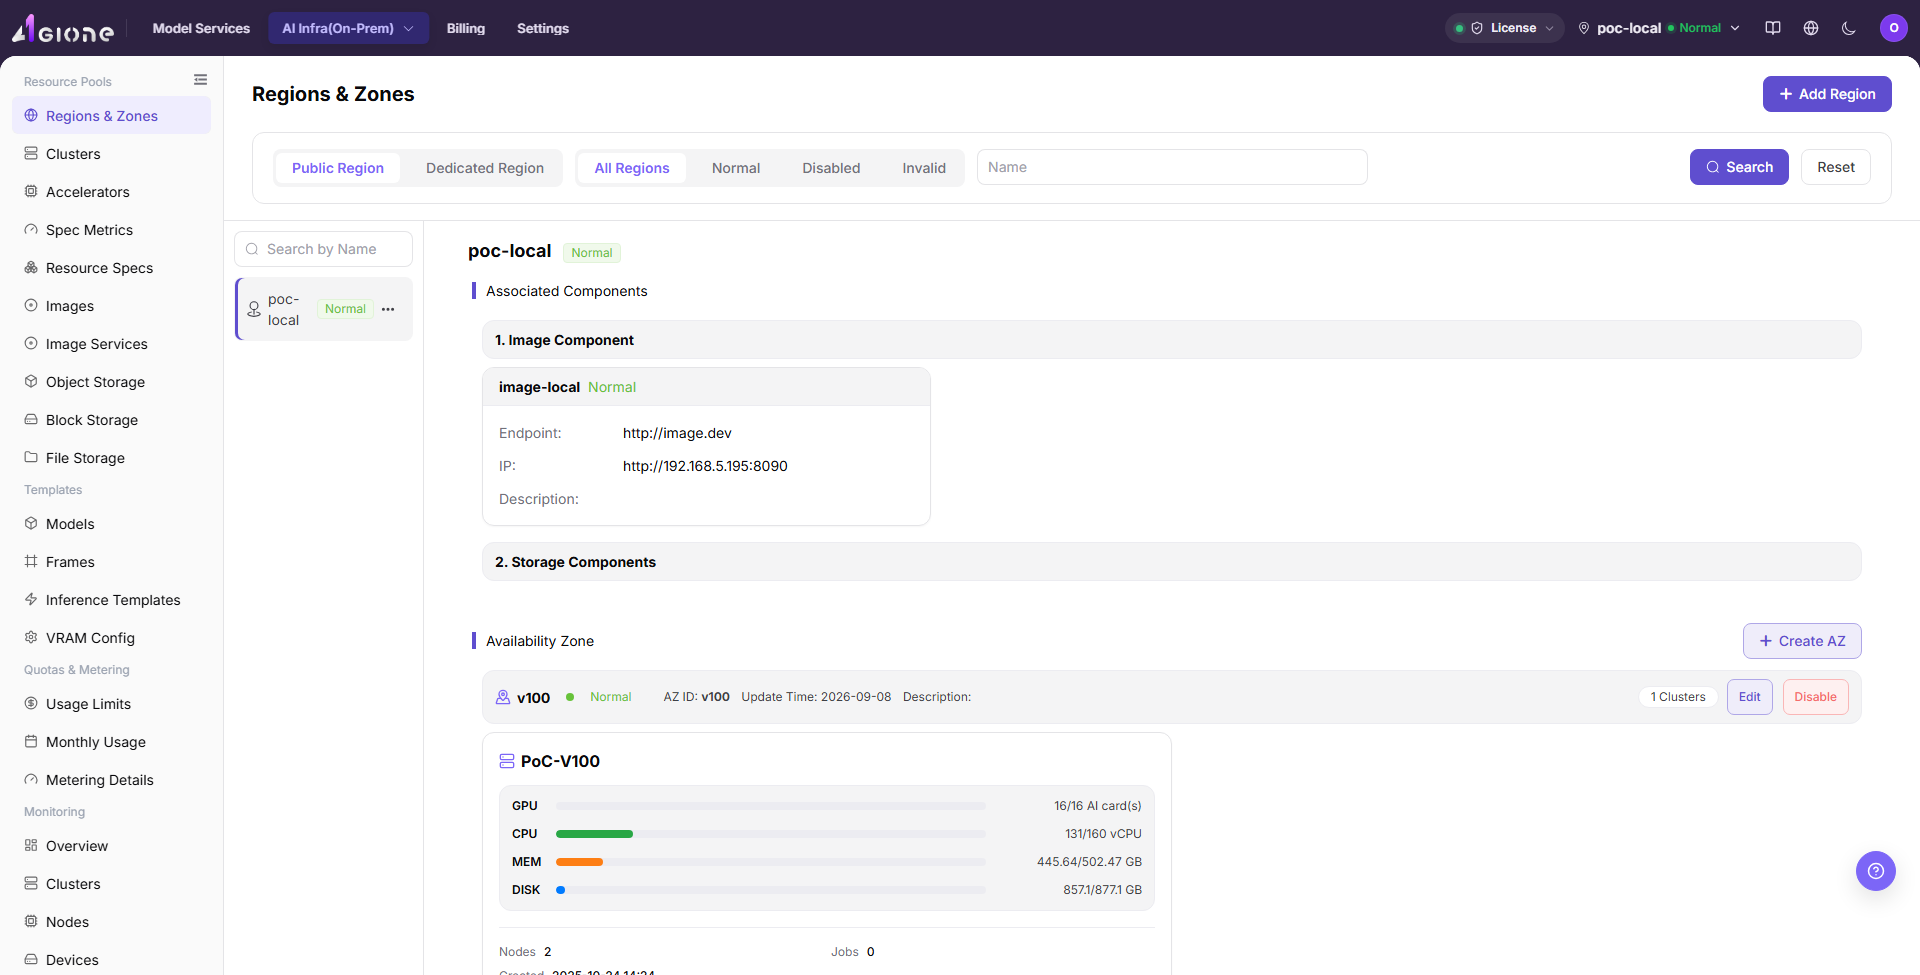Click the 1 Clusters badge
Viewport: 1920px width, 975px height.
pyautogui.click(x=1678, y=697)
